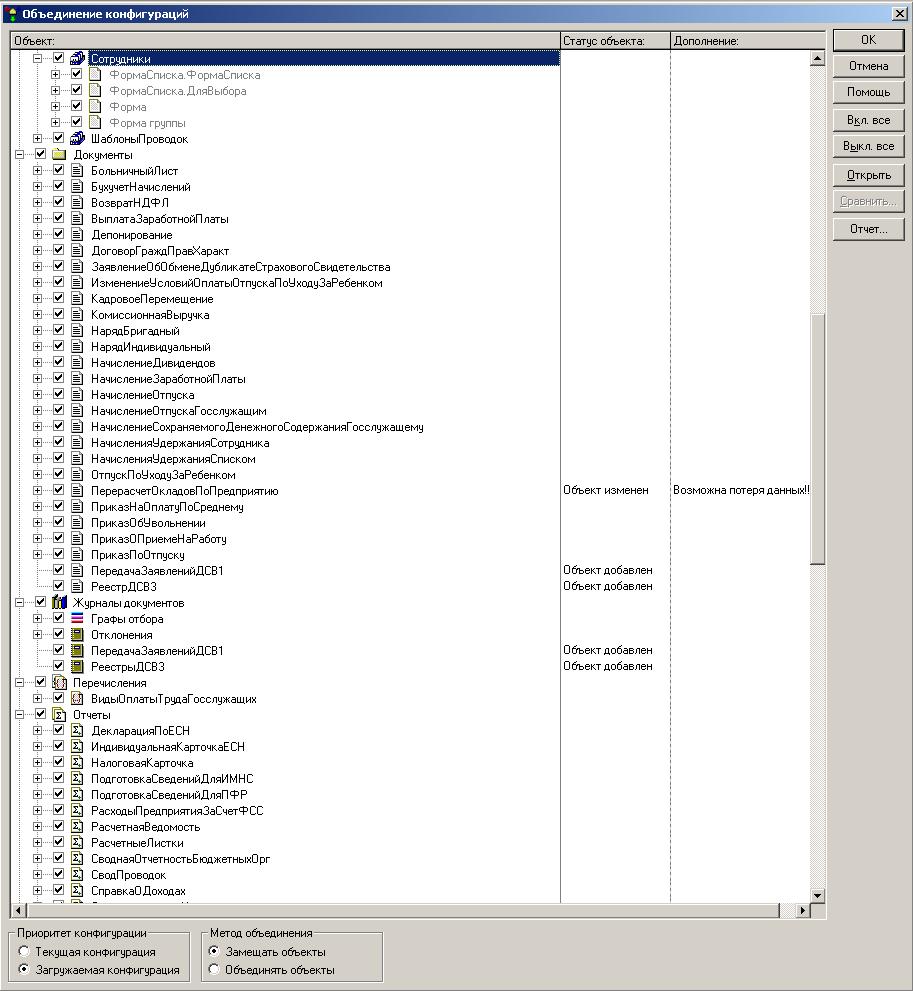Viewport: 913px width, 991px height.
Task: Click the Объект column header
Action: [x=284, y=41]
